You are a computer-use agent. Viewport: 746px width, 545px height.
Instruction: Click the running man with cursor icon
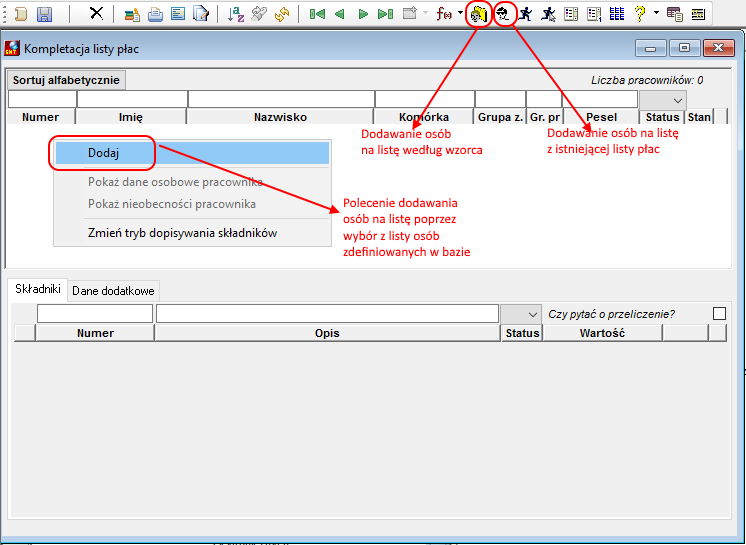pos(548,14)
